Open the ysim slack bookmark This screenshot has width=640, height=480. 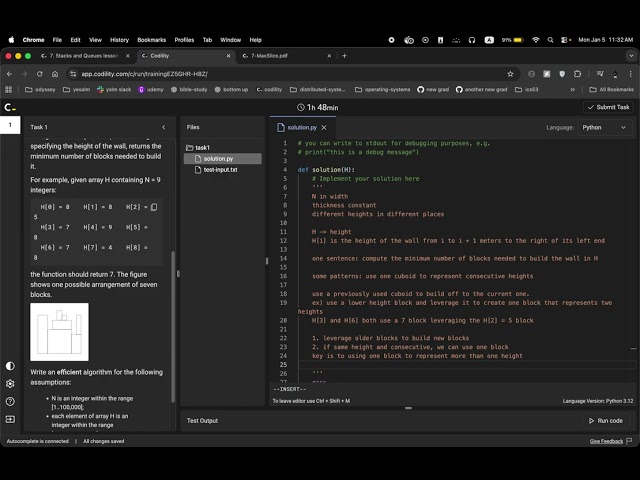pos(114,89)
